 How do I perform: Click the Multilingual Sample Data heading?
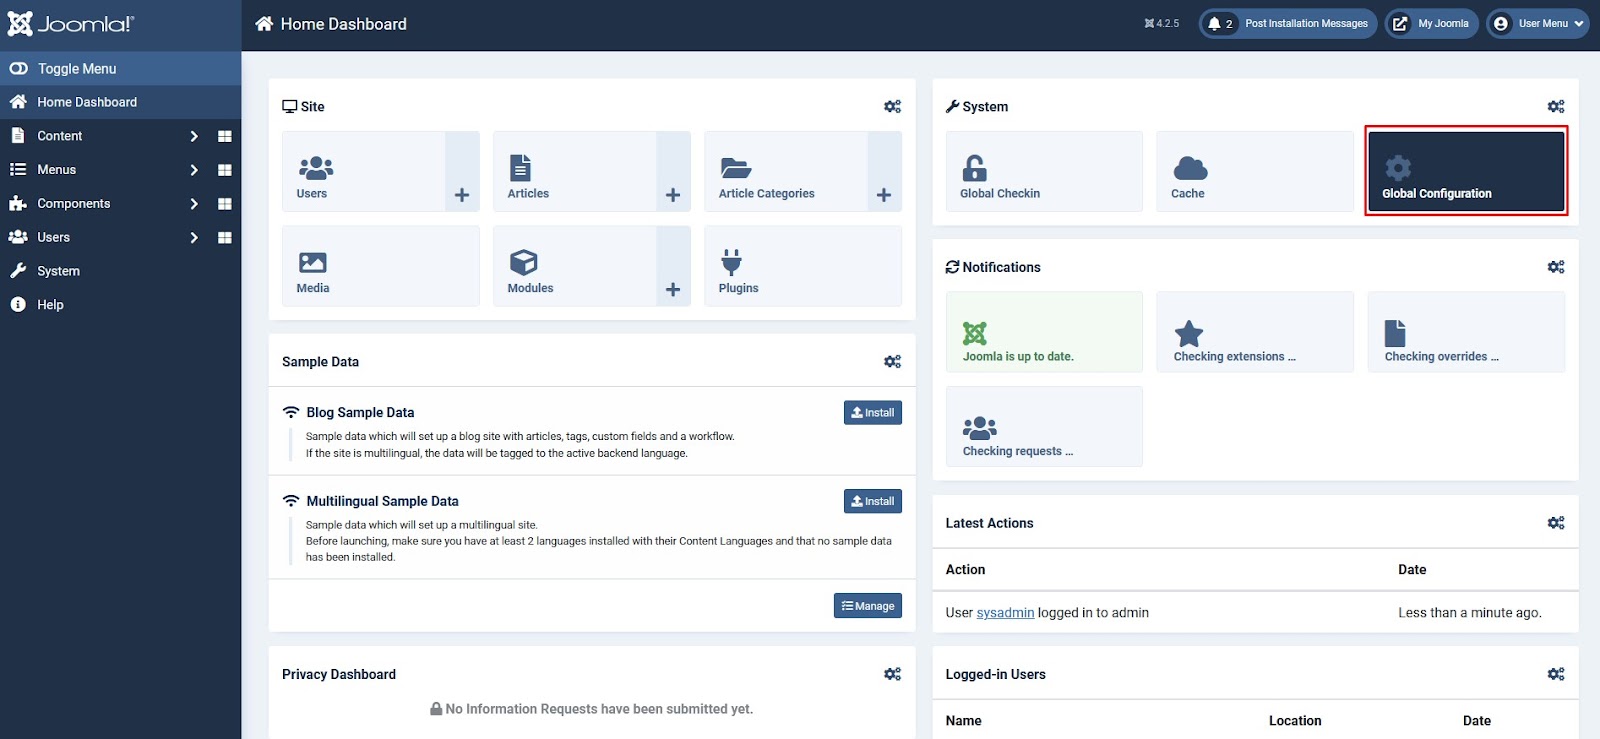tap(382, 501)
